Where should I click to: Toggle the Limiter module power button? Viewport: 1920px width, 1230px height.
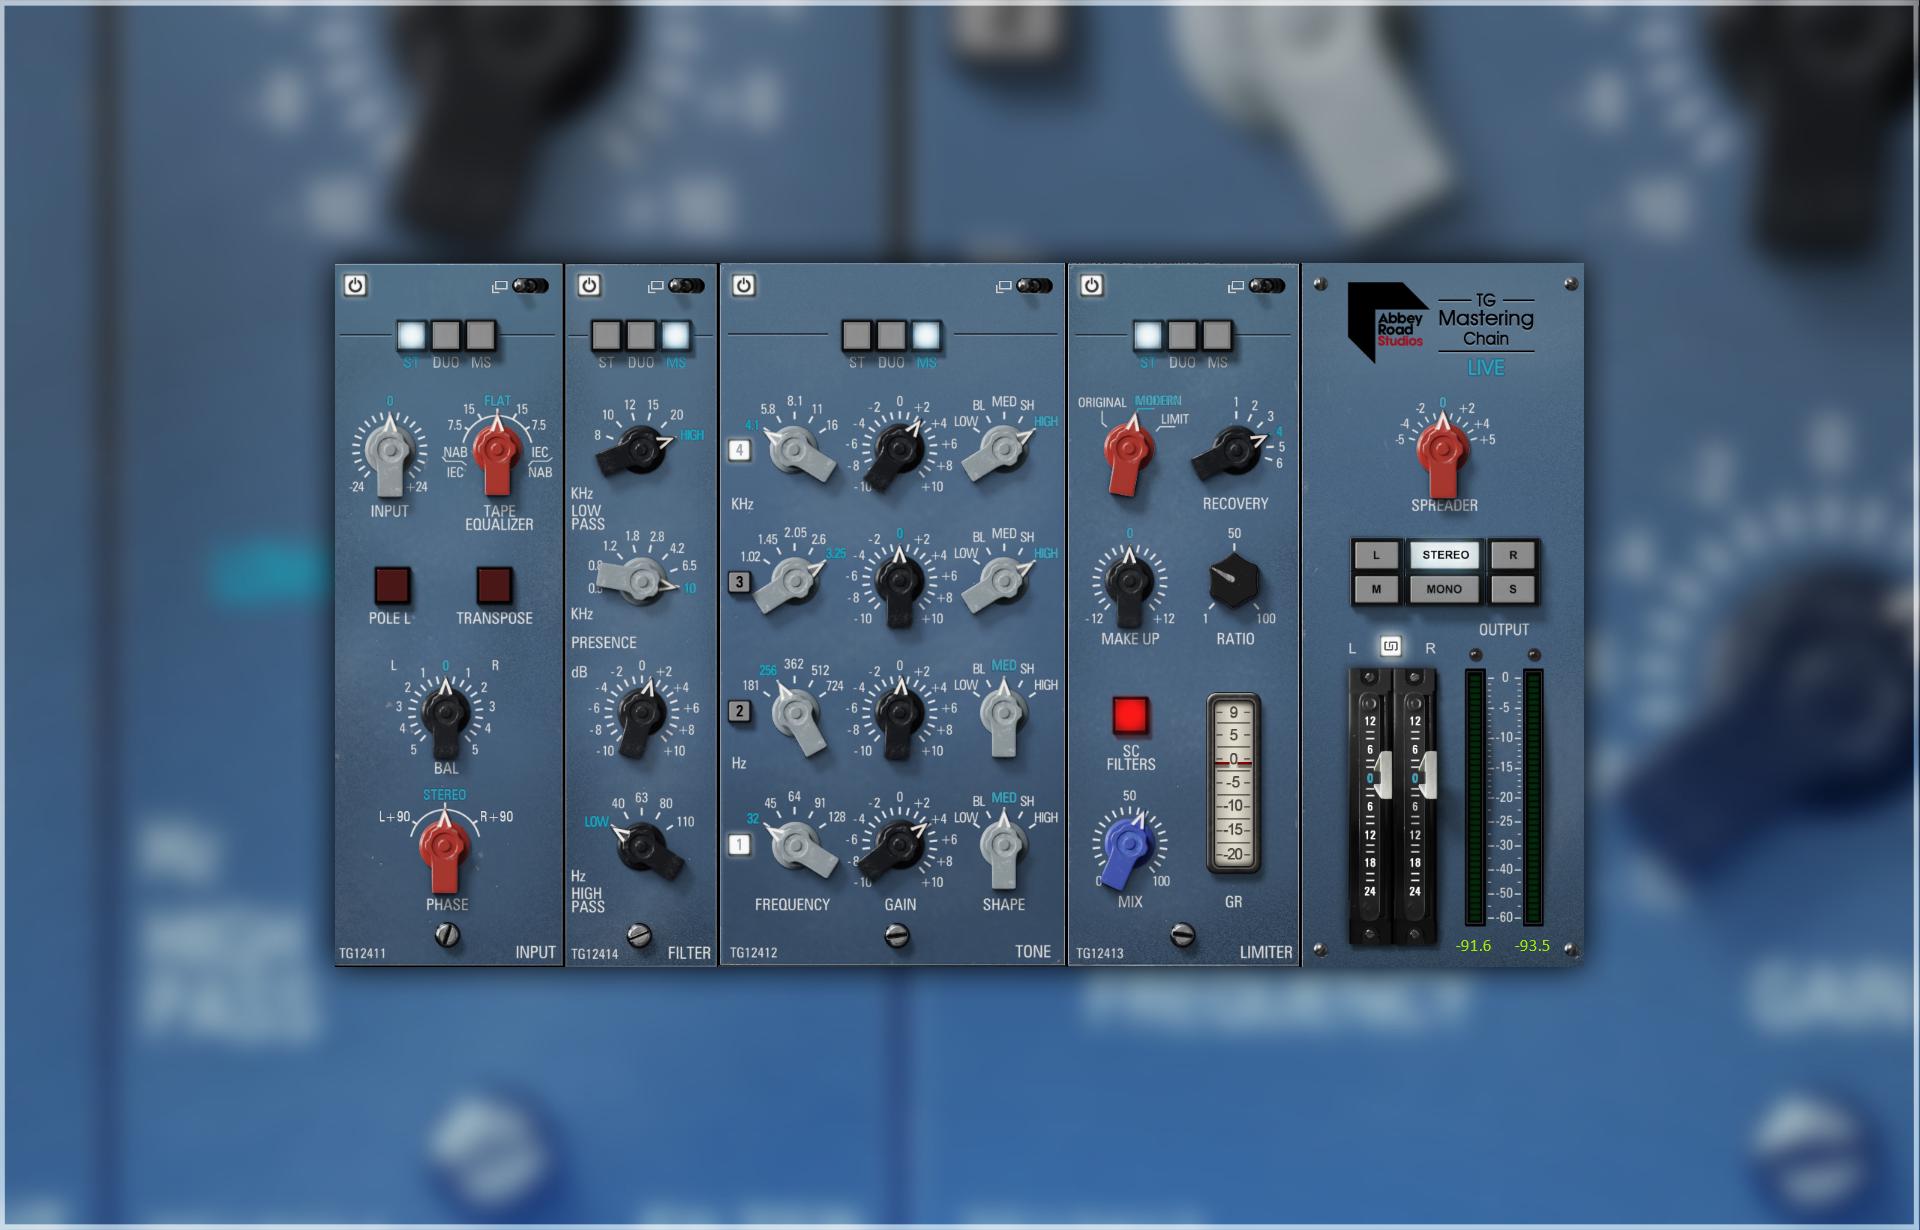point(1091,285)
